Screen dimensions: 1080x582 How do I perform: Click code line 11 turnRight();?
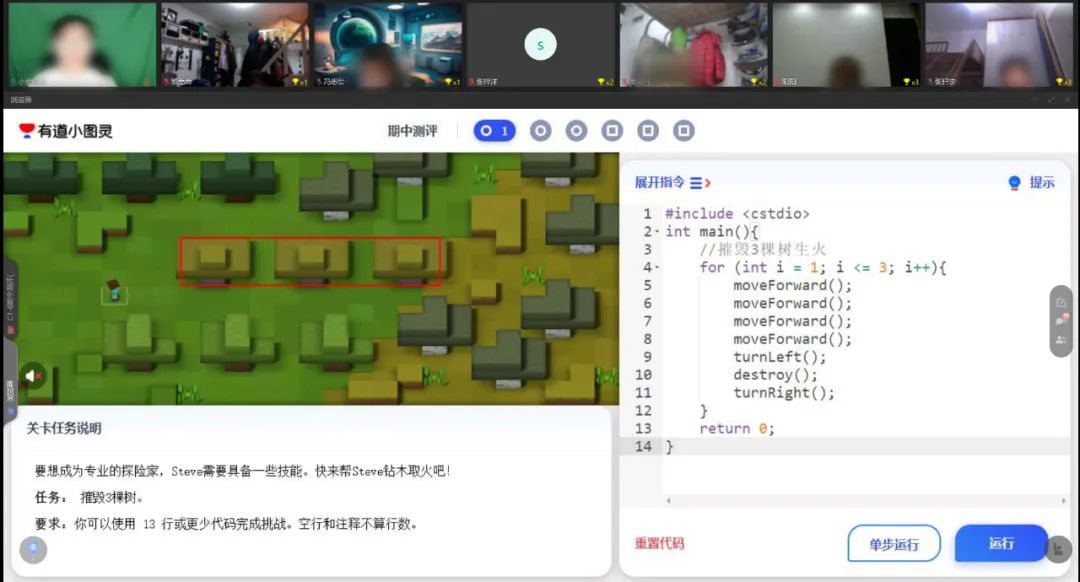783,393
